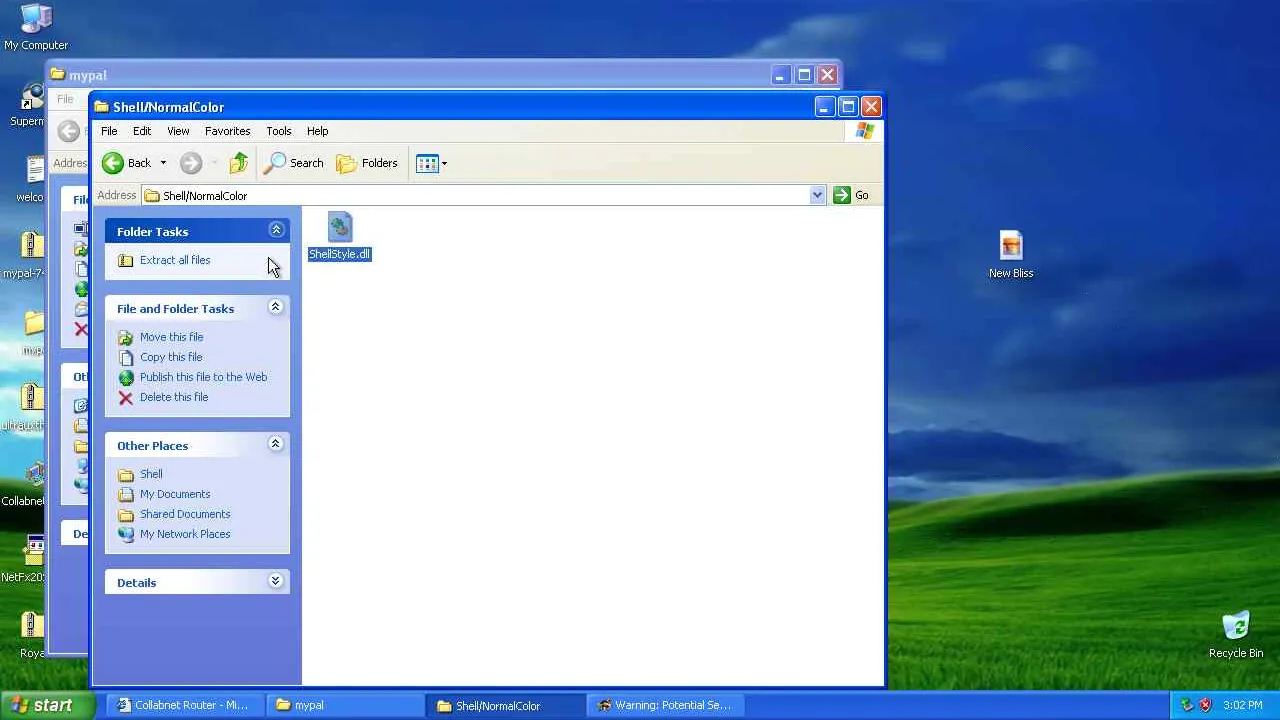
Task: Open Shared Documents in Other Places
Action: (x=185, y=514)
